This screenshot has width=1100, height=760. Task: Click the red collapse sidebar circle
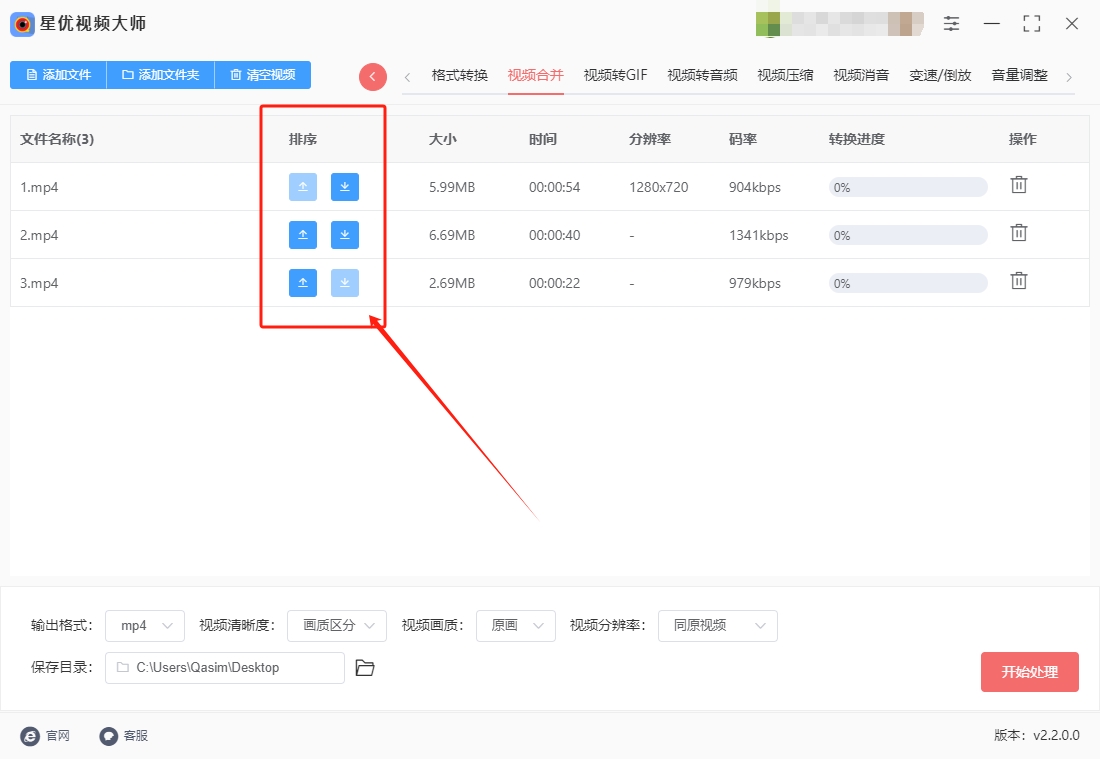[x=373, y=76]
